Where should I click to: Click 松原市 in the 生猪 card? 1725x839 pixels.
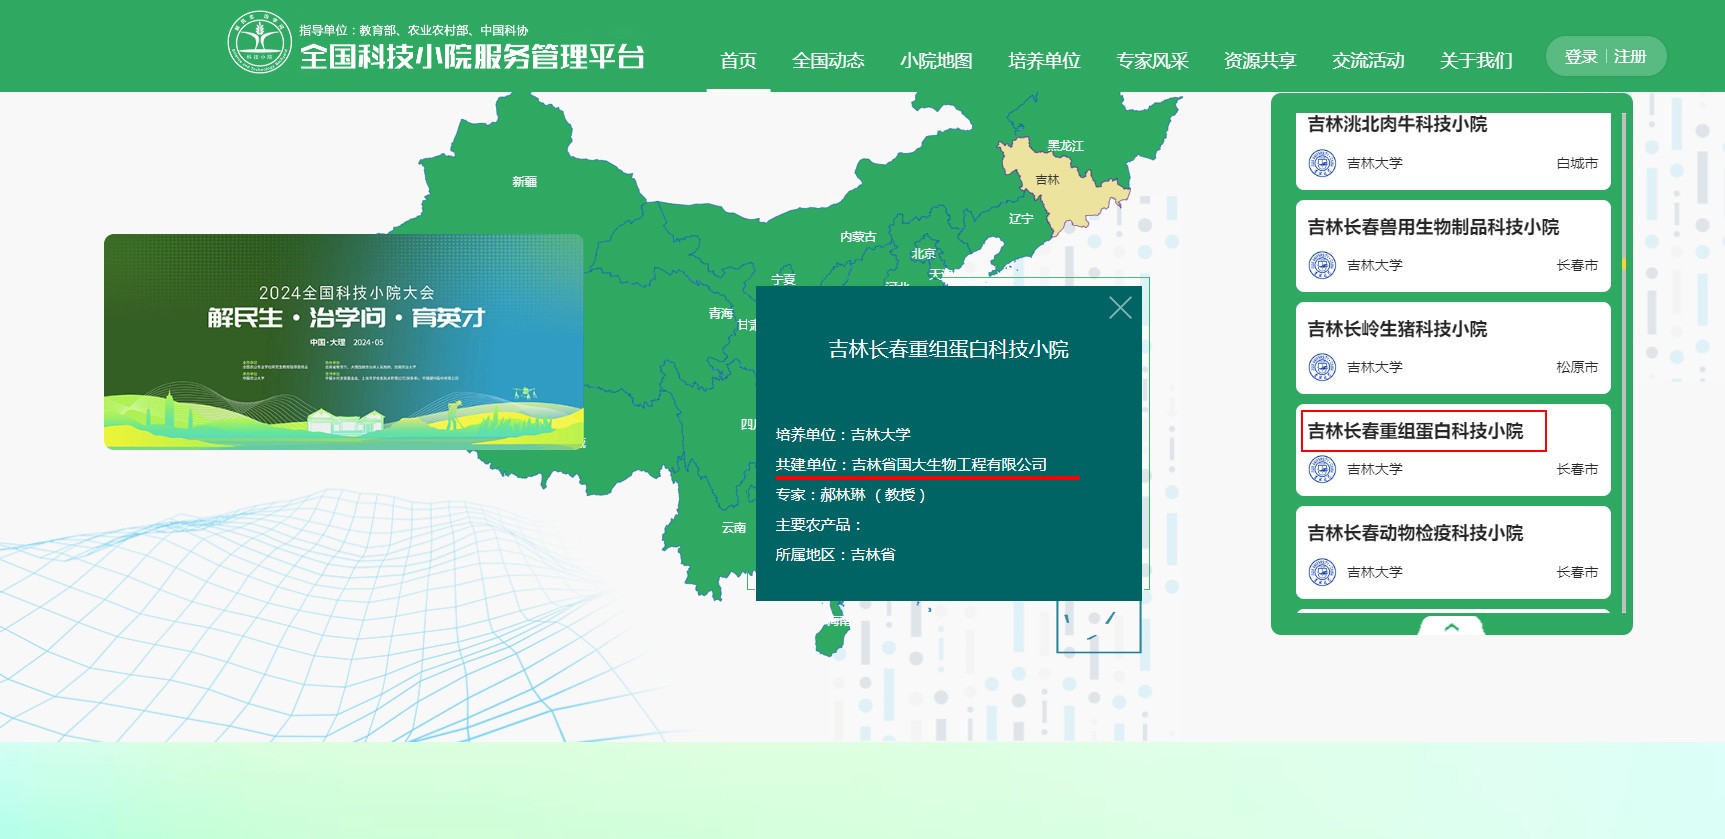pos(1577,367)
